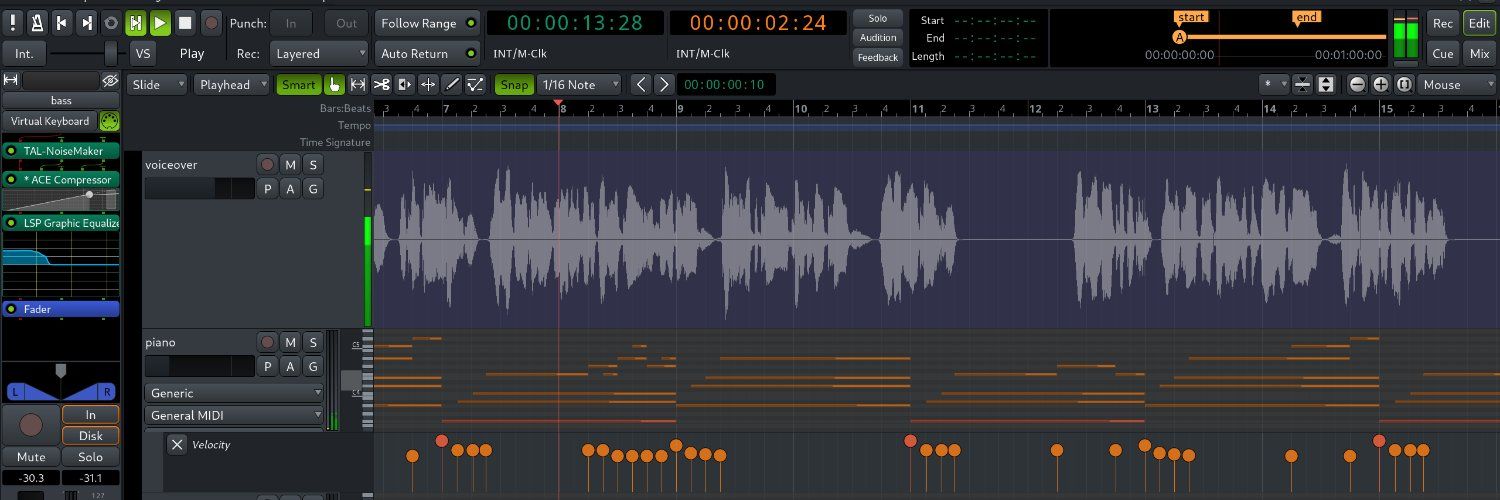Close the Velocity automation lane

point(177,445)
